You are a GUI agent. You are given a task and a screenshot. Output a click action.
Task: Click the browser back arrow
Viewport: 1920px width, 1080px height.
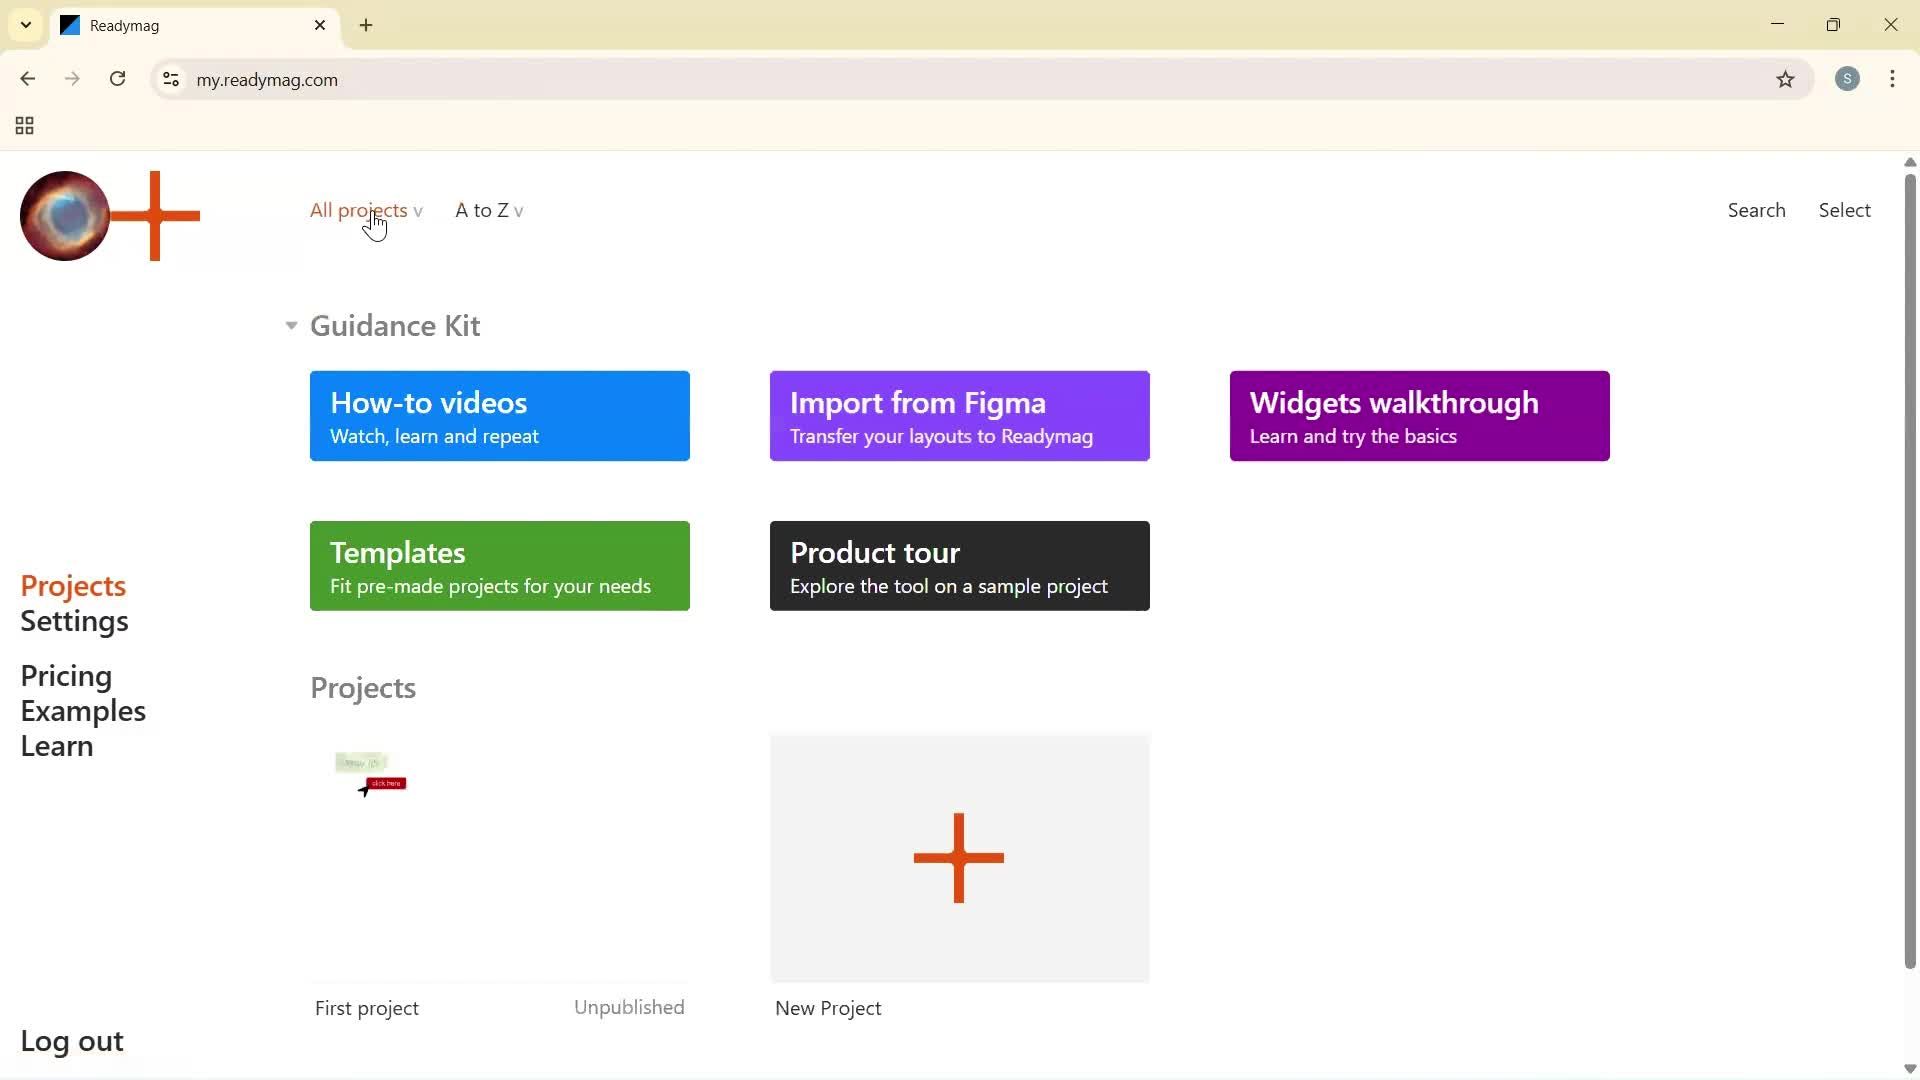click(27, 79)
